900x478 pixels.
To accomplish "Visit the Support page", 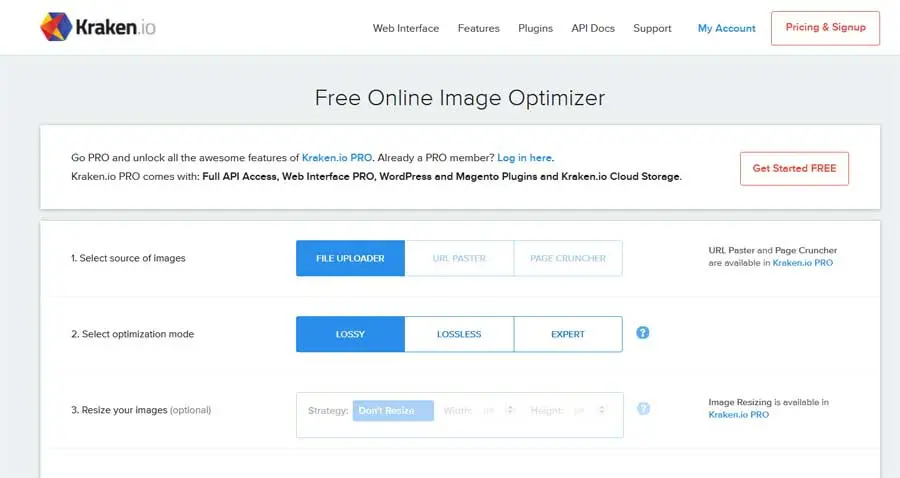I will [652, 28].
